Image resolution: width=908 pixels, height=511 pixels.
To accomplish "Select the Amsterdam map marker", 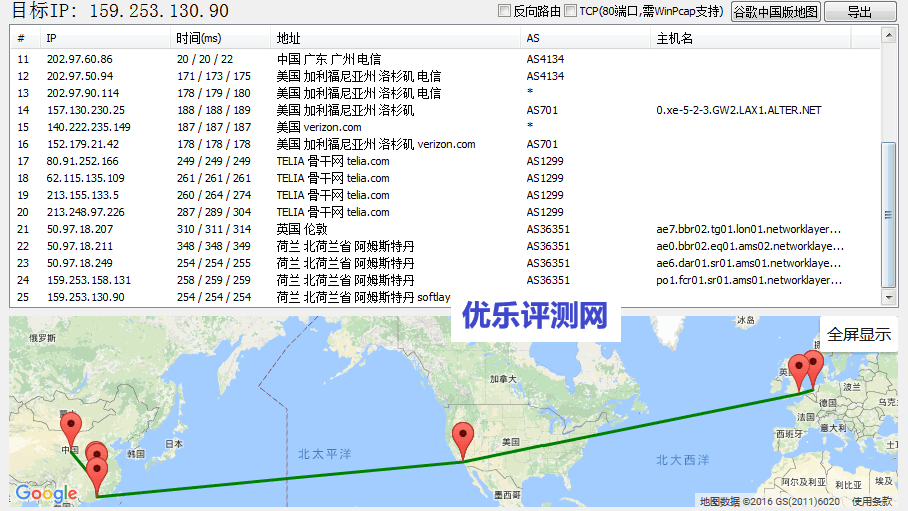I will (x=813, y=365).
